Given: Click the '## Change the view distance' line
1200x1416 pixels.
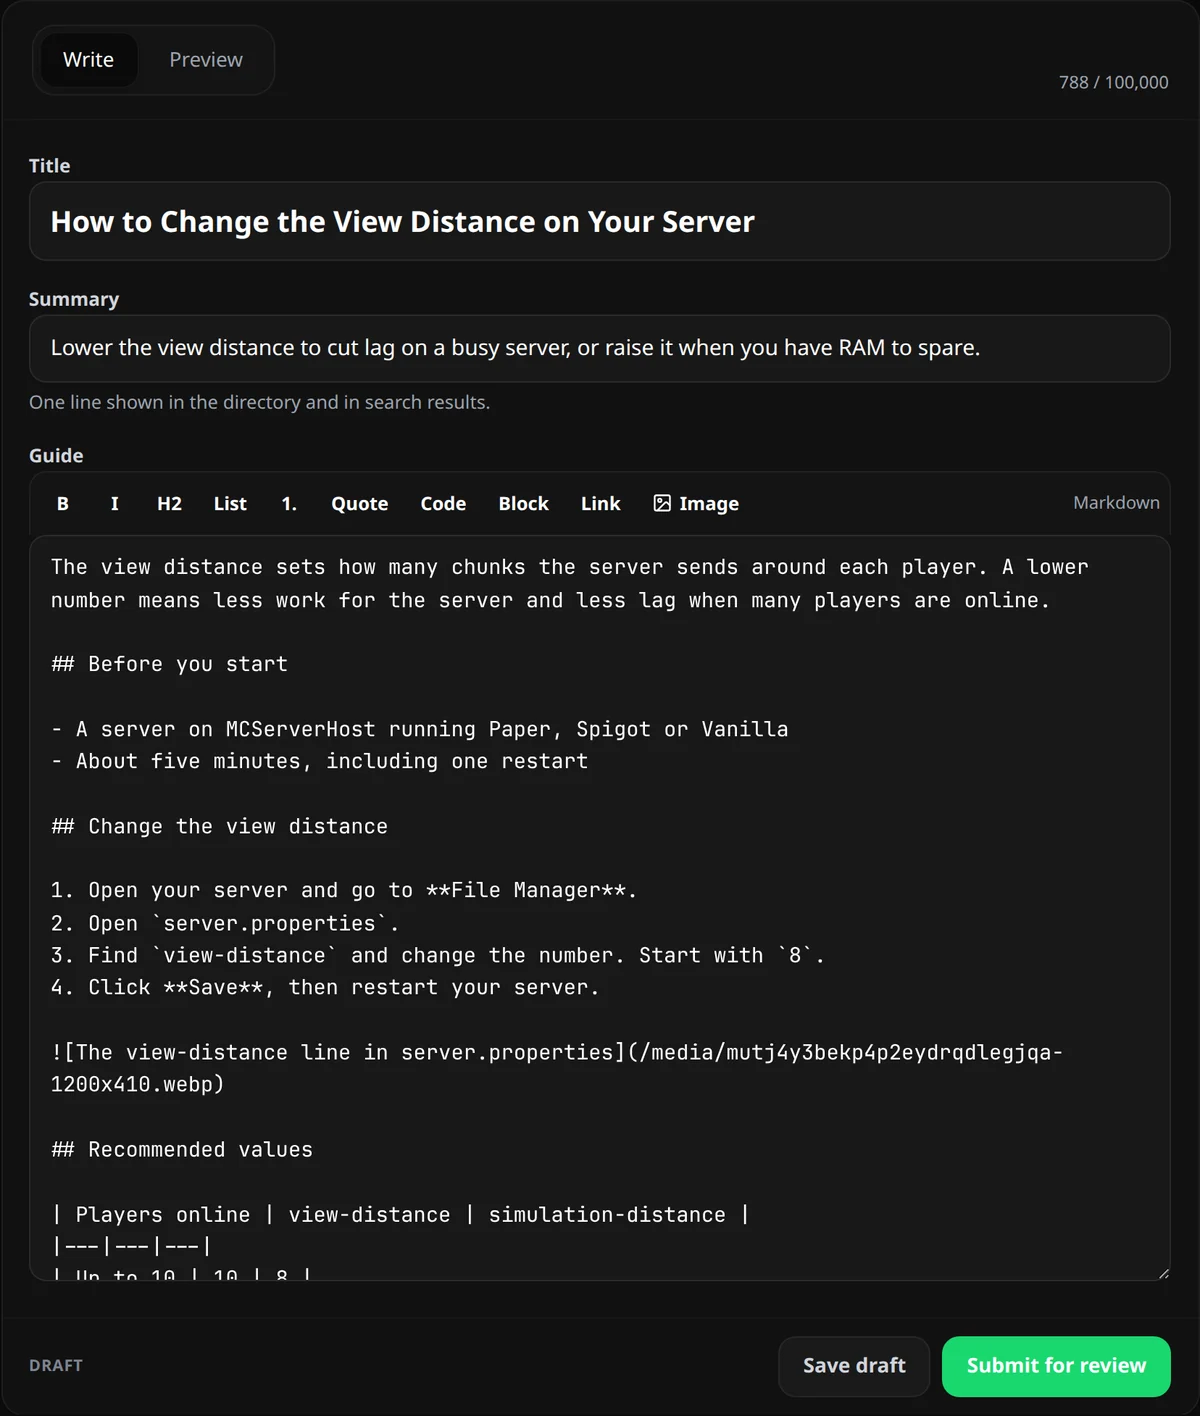Looking at the screenshot, I should tap(220, 826).
